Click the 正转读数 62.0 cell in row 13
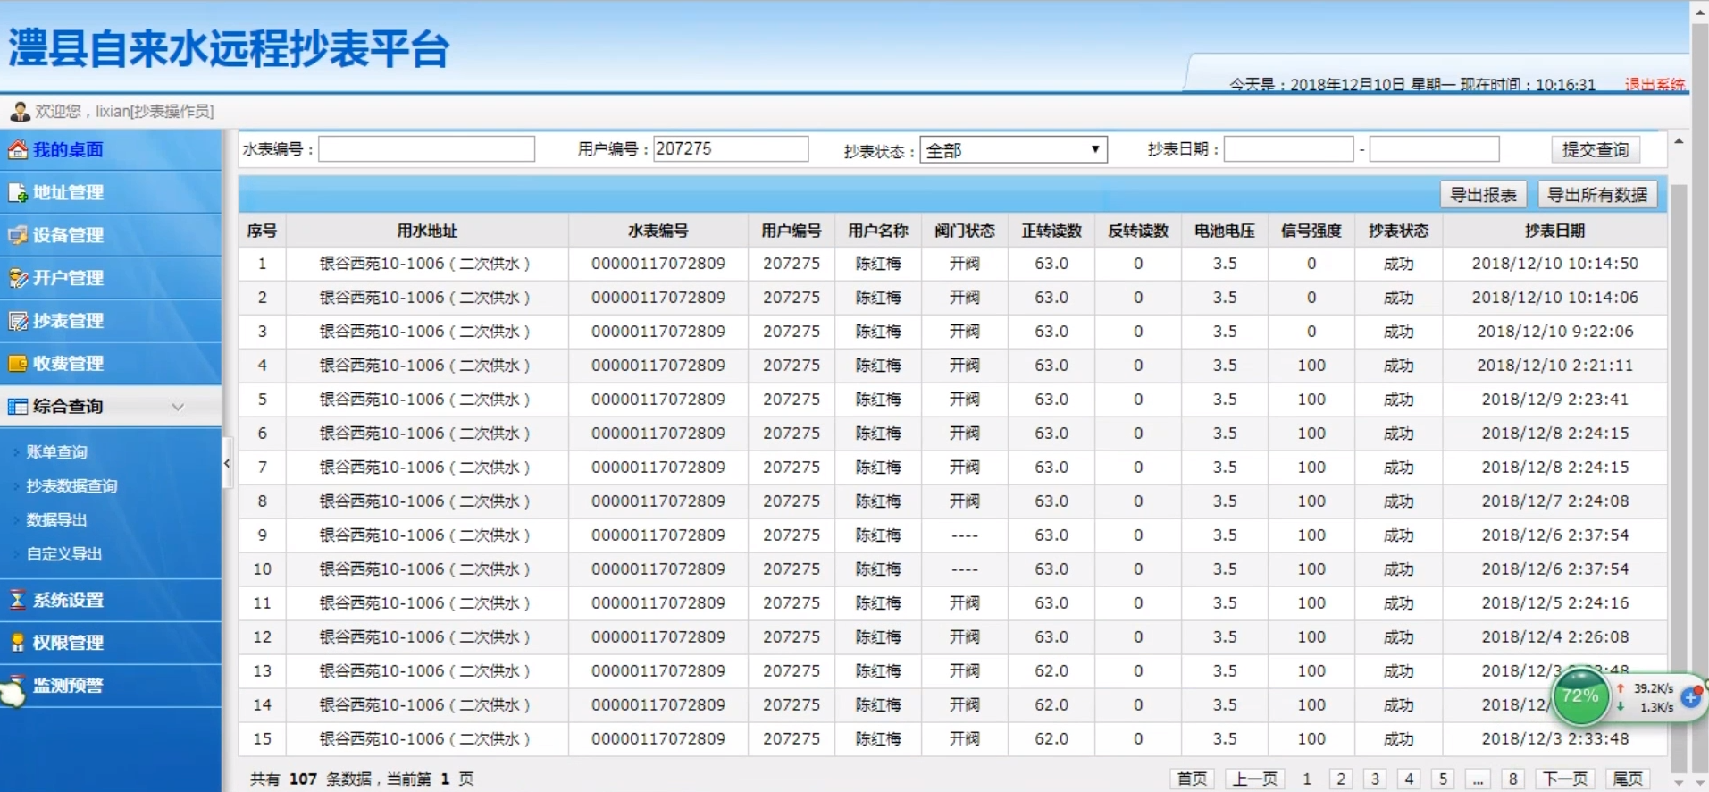Screen dimensions: 1709x792 click(1051, 672)
